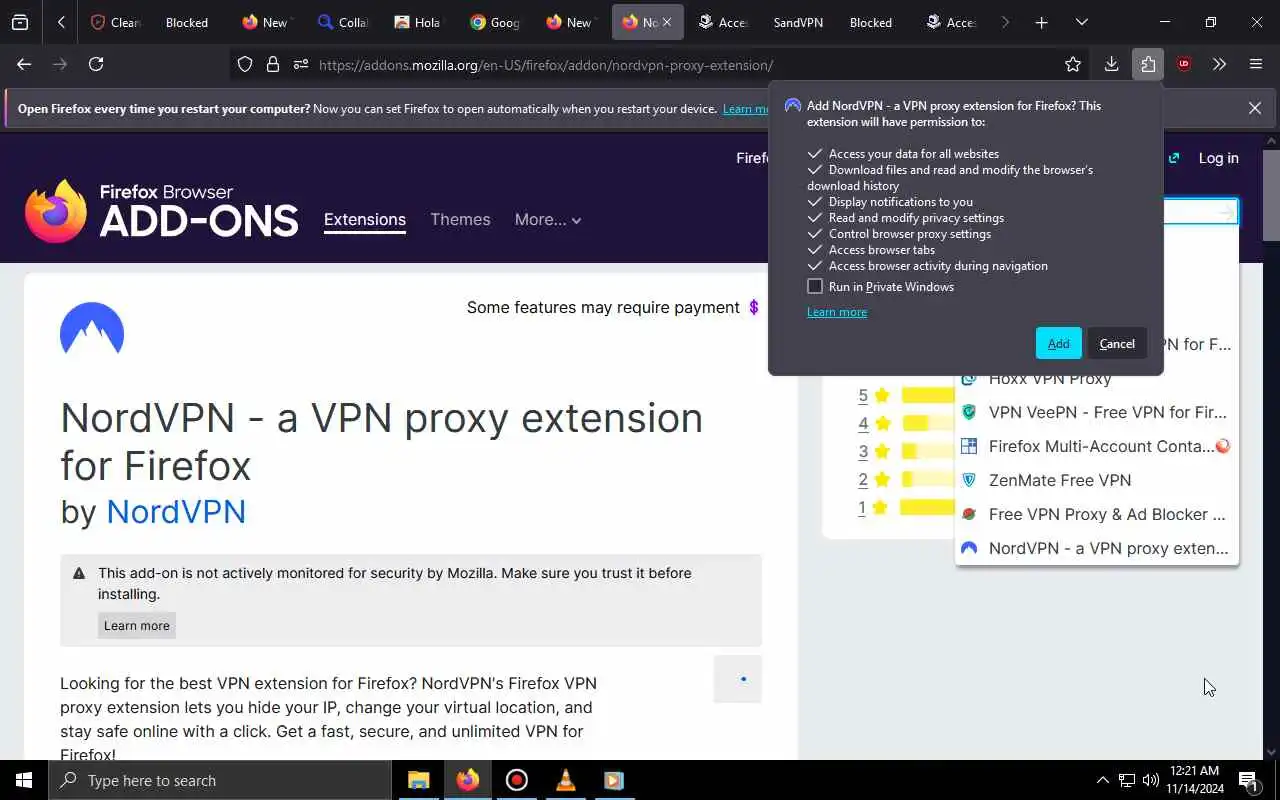The image size is (1280, 800).
Task: Open Learn more link in permission popup
Action: [837, 312]
